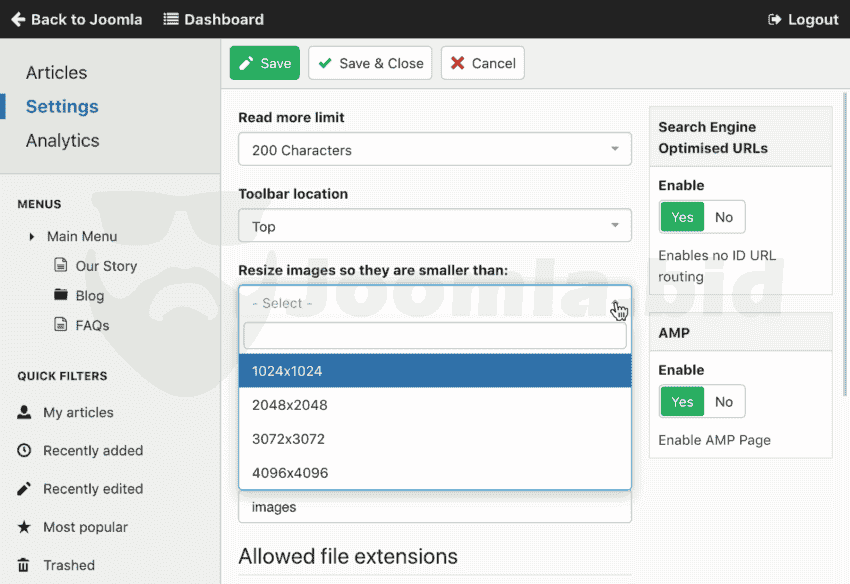The width and height of the screenshot is (850, 584).
Task: Choose 2048x2048 from the resize list
Action: pos(434,405)
